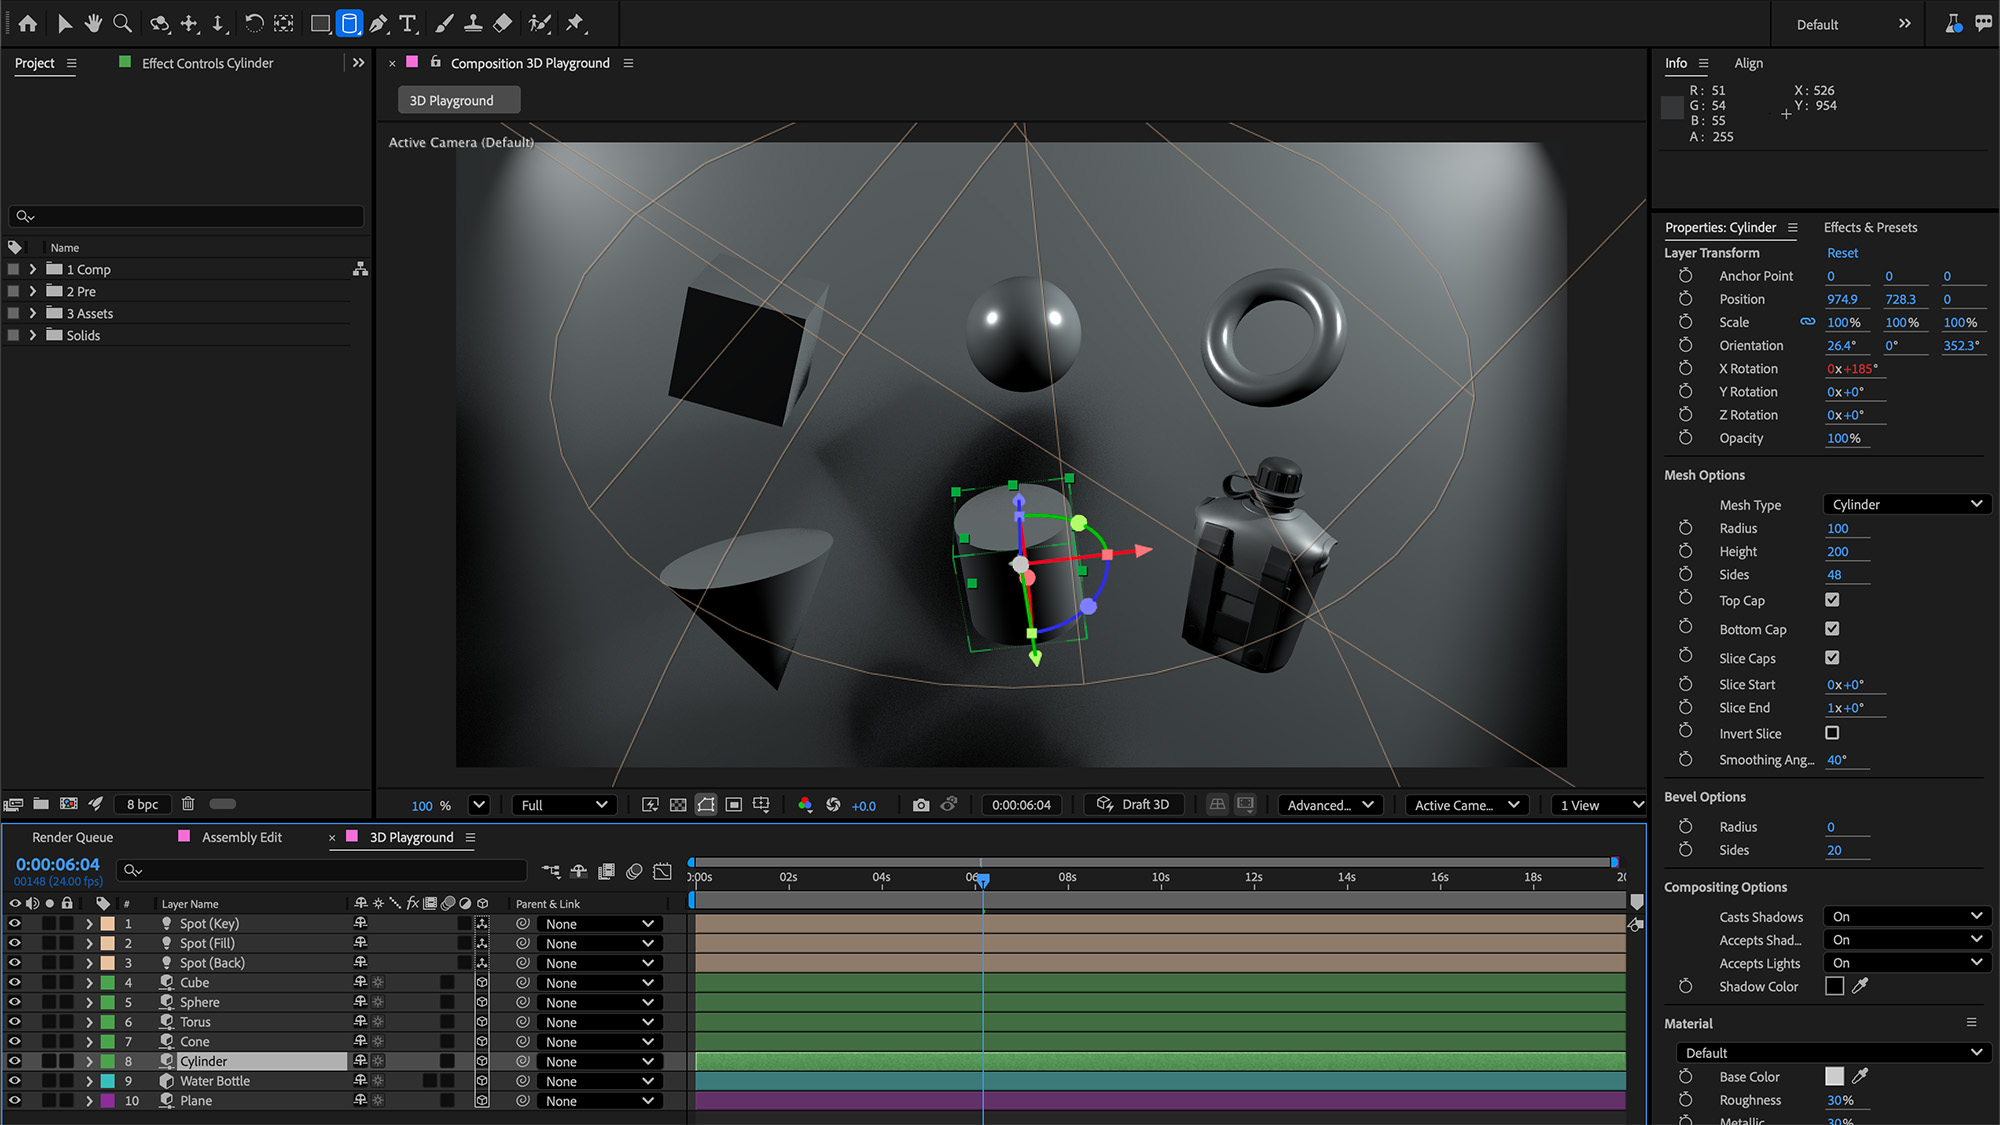
Task: Reset the Layer Transform properties
Action: click(1842, 252)
